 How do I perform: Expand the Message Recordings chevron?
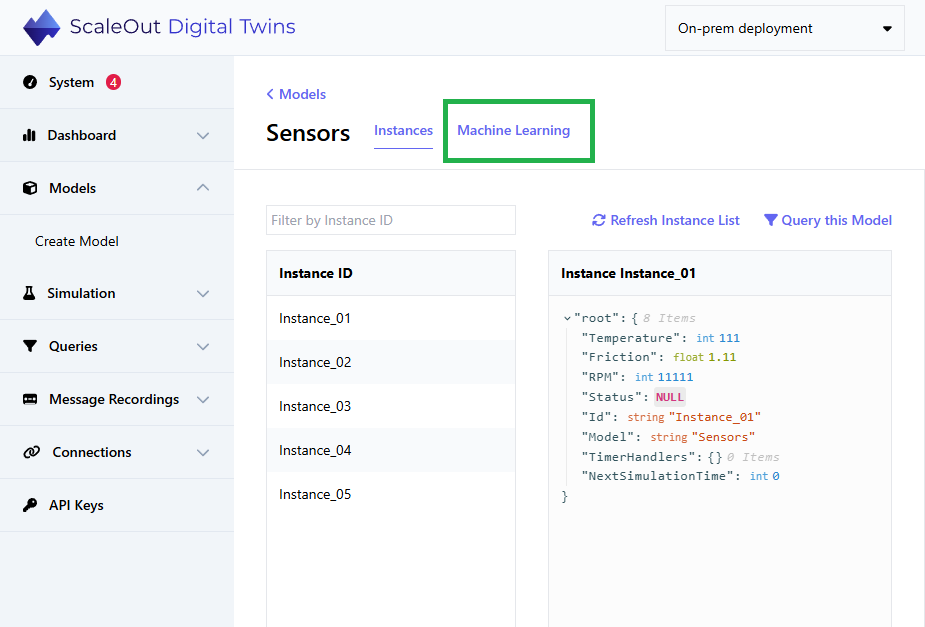203,400
